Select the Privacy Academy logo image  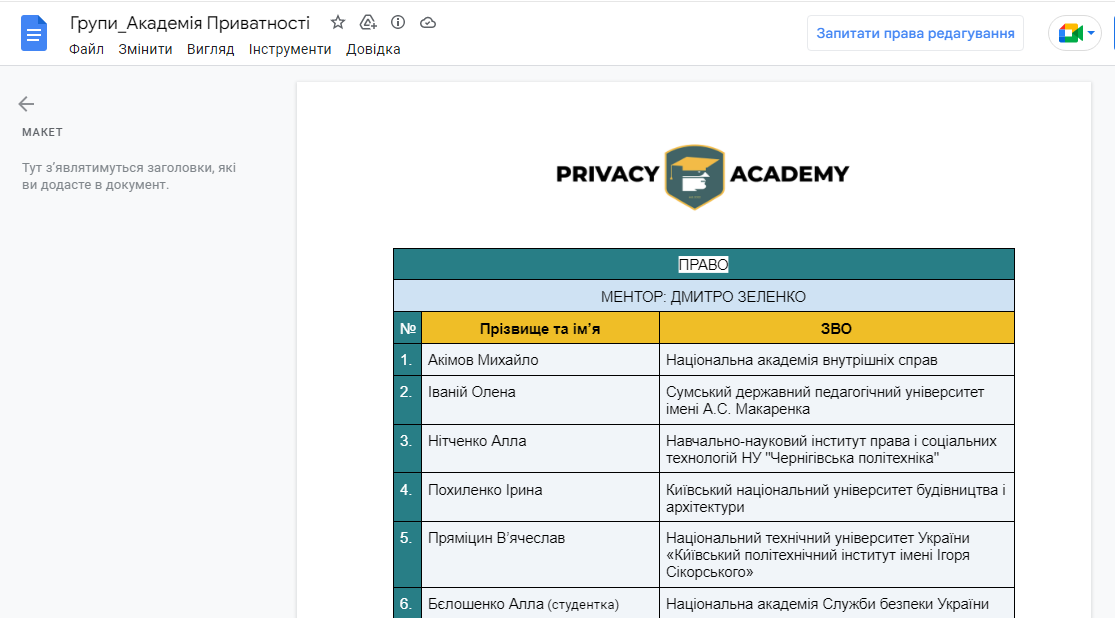point(702,175)
